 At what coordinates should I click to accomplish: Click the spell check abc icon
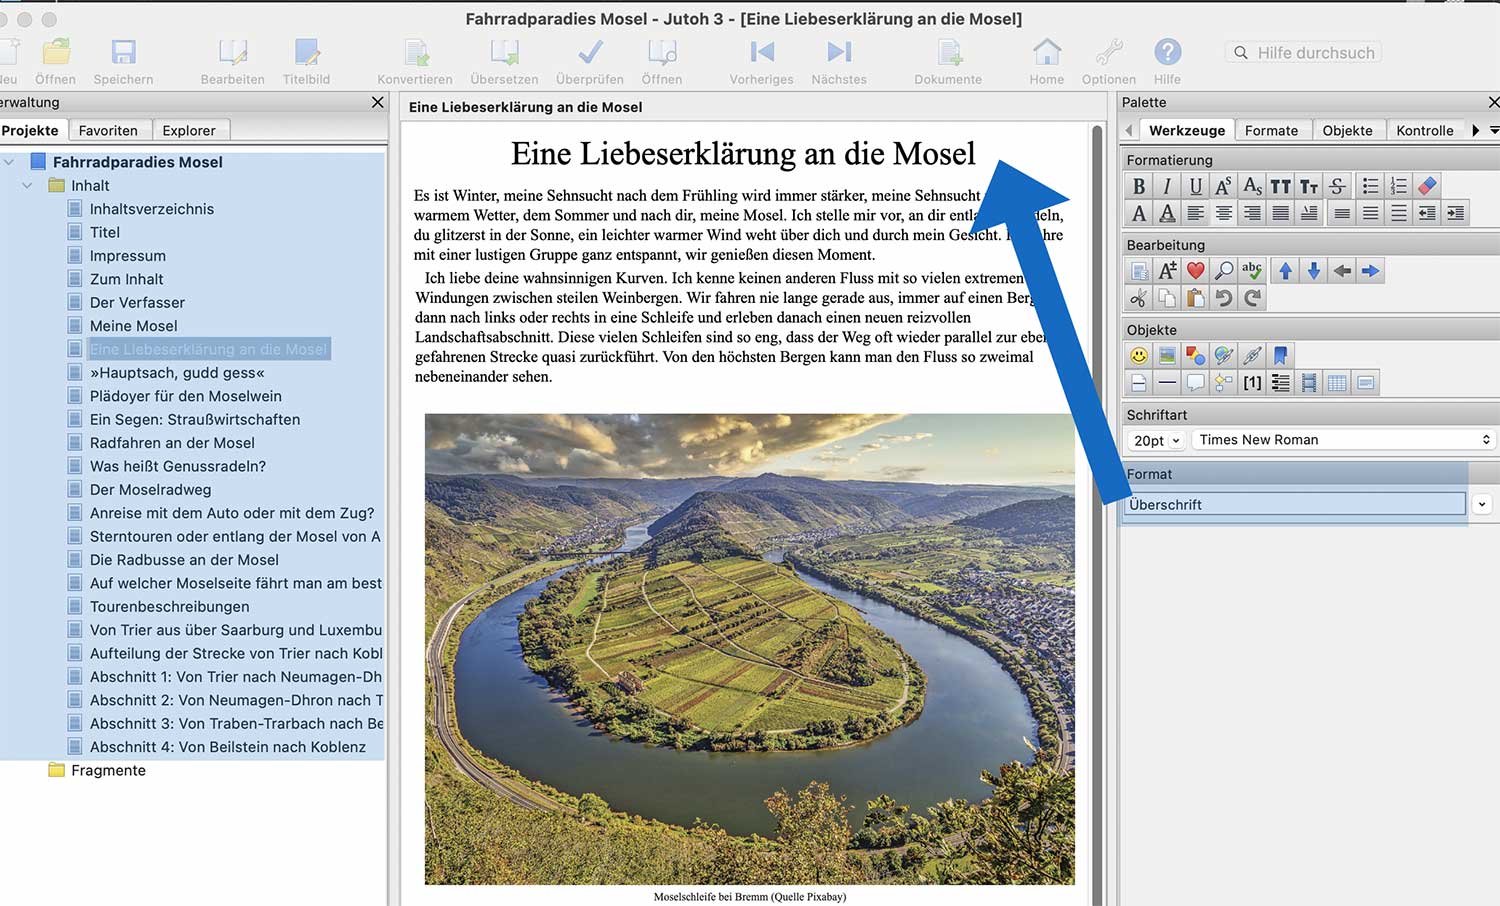[1251, 271]
